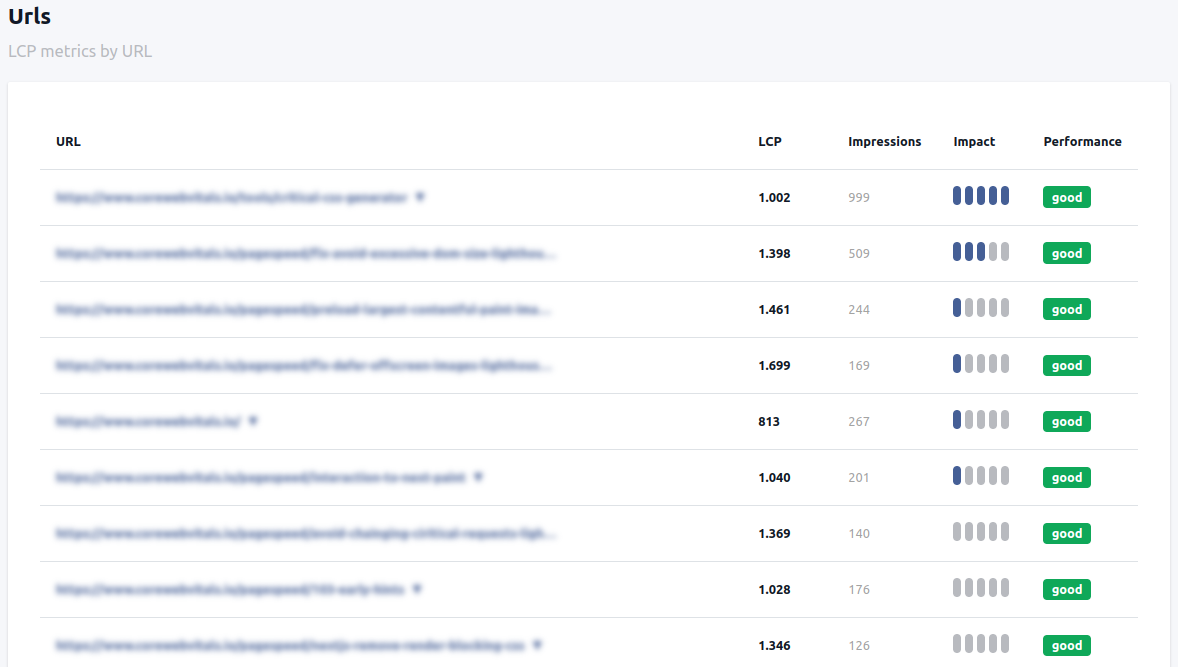1178x667 pixels.
Task: Click the arrow icon beside the 103-early-hints URL
Action: click(417, 589)
